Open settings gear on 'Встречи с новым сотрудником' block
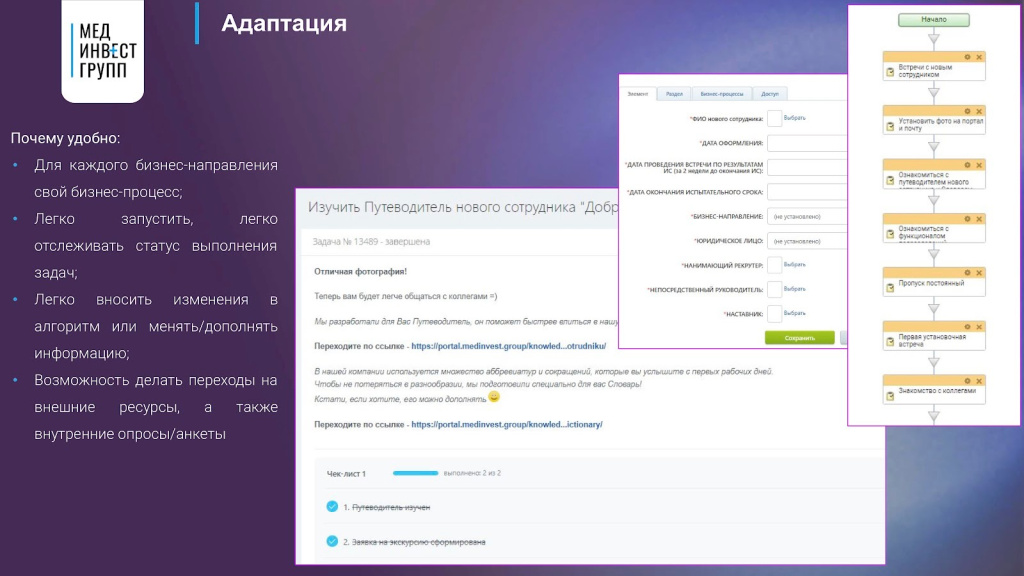The width and height of the screenshot is (1024, 576). [x=967, y=57]
